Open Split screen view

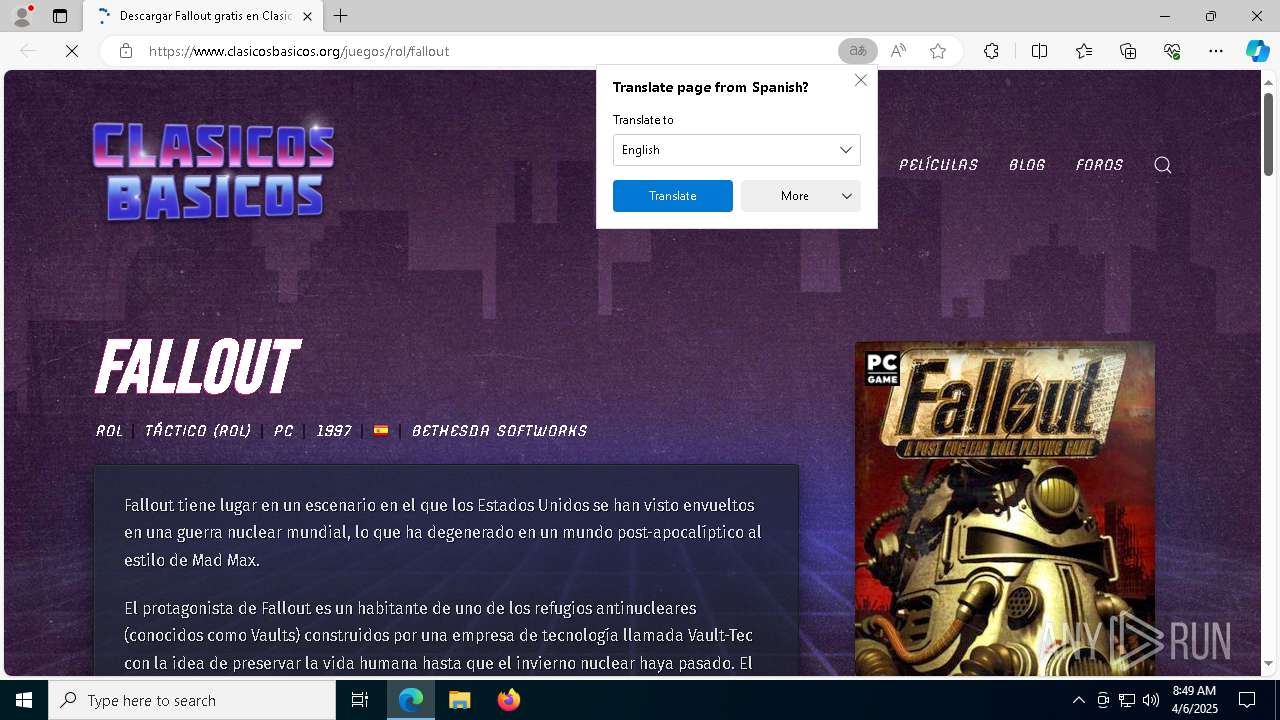1039,51
